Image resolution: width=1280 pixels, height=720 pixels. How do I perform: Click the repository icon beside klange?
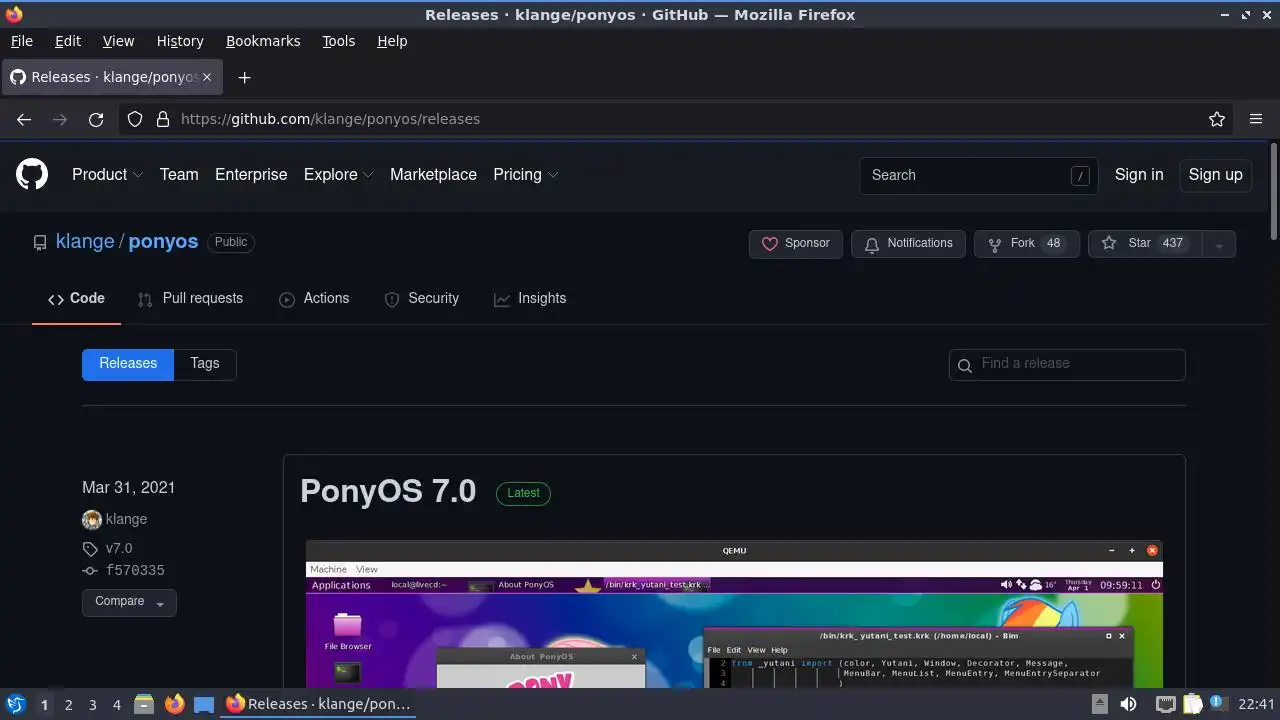40,242
